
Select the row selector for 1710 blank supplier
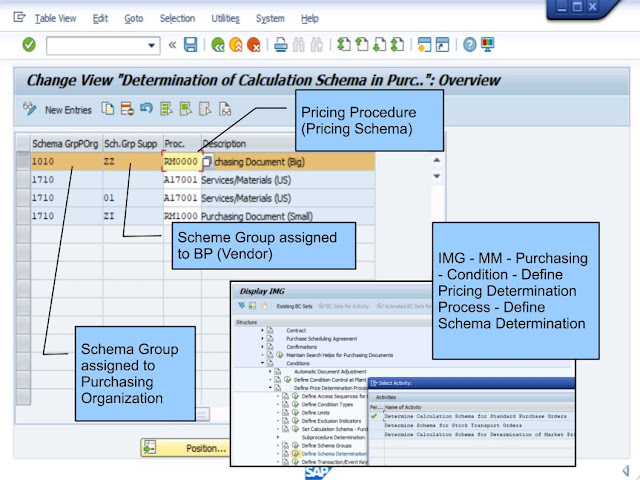(23, 180)
